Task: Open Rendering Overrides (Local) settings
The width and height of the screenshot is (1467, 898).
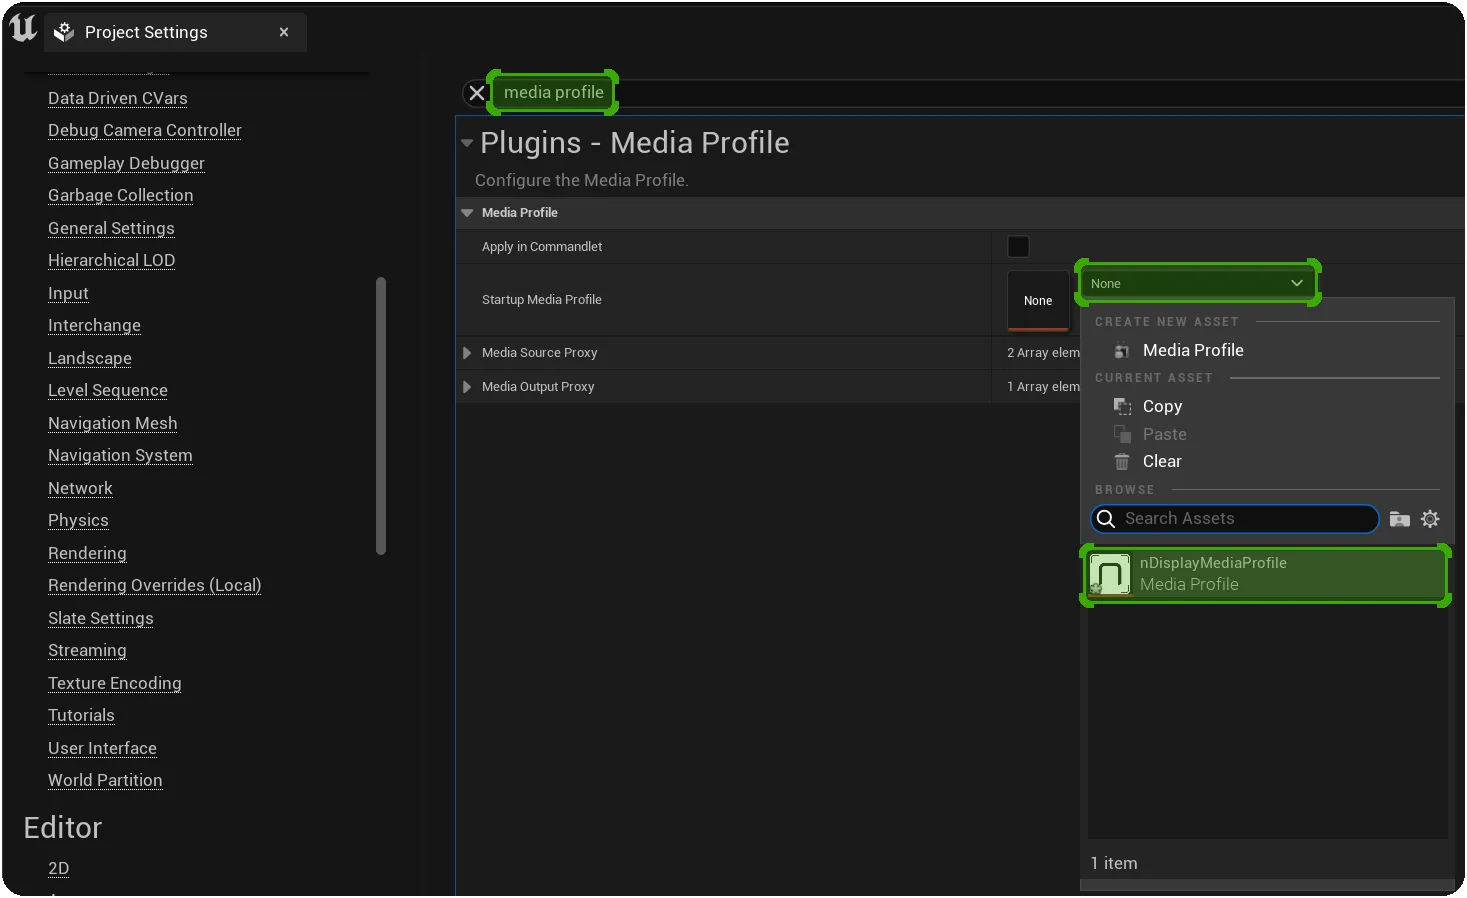Action: click(x=154, y=585)
